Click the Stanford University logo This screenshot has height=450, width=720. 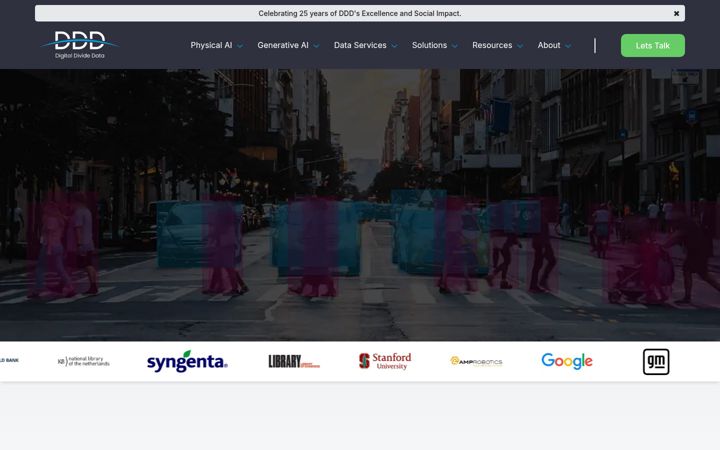point(385,361)
